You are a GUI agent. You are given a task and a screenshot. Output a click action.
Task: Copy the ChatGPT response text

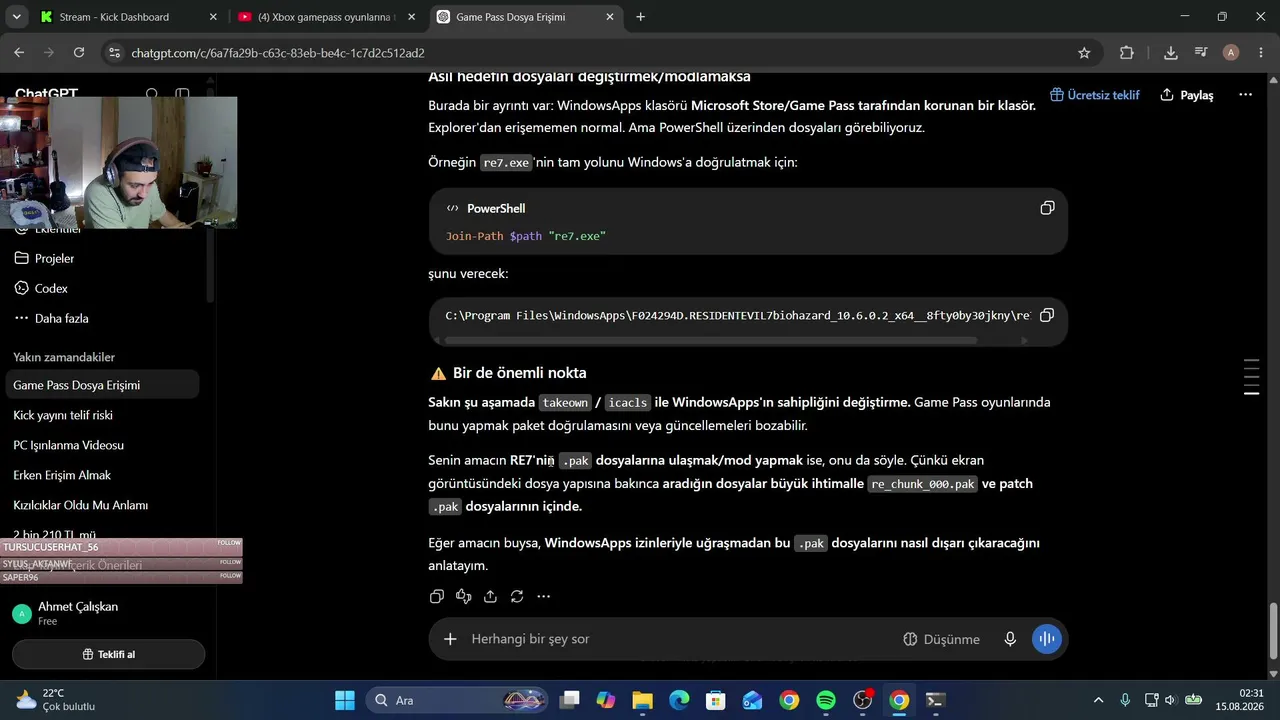point(437,596)
